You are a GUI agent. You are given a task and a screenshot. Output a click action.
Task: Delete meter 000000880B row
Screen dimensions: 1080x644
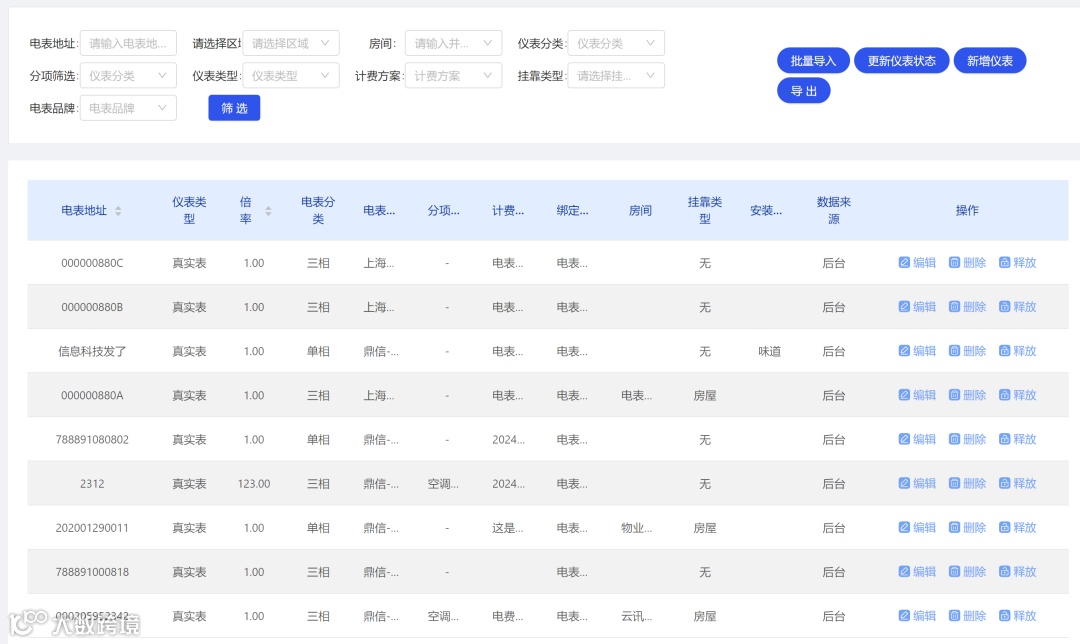coord(967,307)
